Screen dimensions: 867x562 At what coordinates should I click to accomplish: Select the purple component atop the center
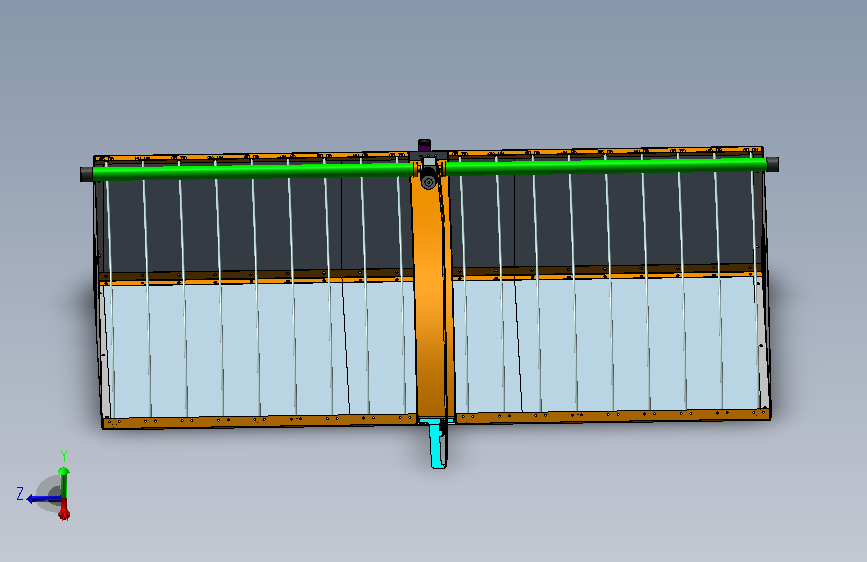click(424, 145)
